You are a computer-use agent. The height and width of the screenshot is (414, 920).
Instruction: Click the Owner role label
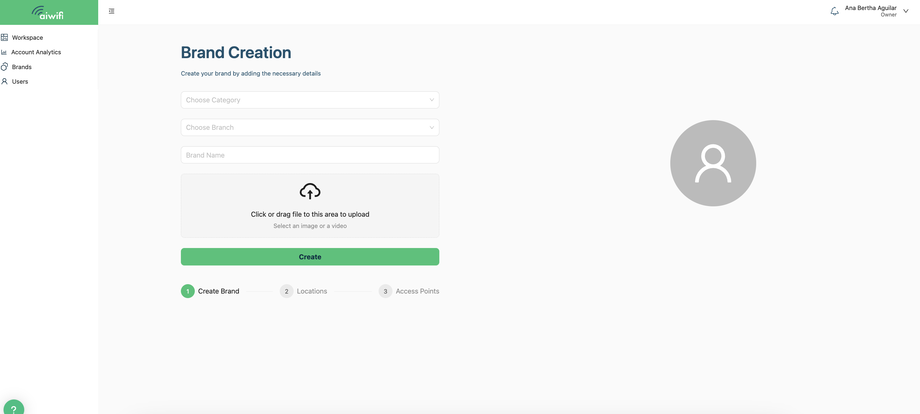click(888, 15)
